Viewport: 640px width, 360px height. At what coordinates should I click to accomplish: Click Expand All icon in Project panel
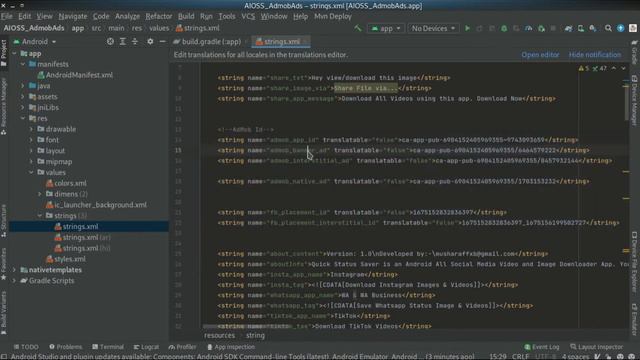point(122,42)
